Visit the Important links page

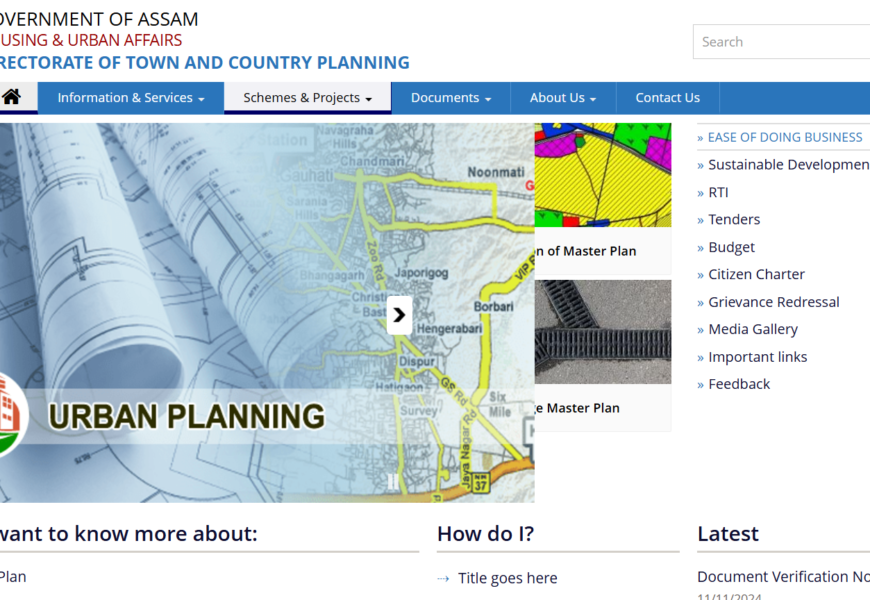point(757,357)
